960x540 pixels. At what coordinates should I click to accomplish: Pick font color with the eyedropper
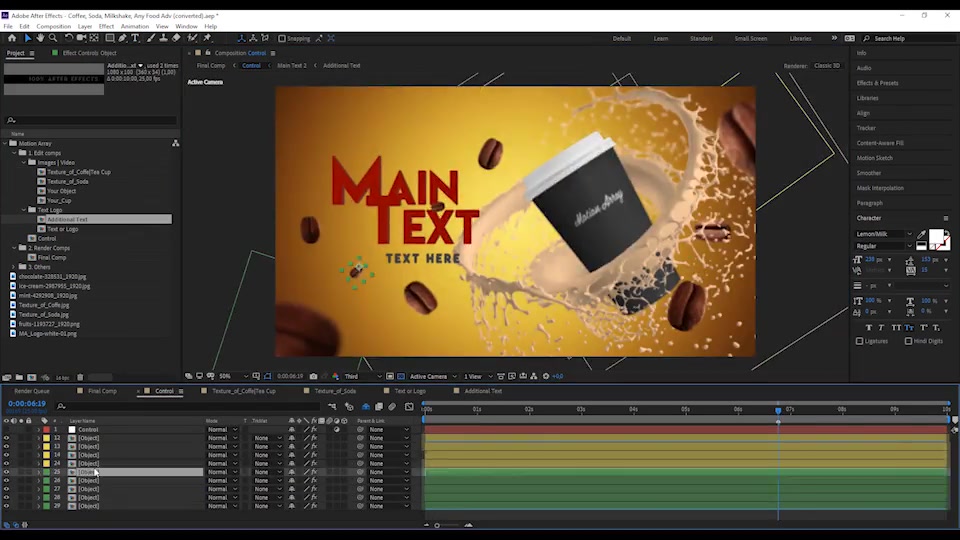pos(921,234)
